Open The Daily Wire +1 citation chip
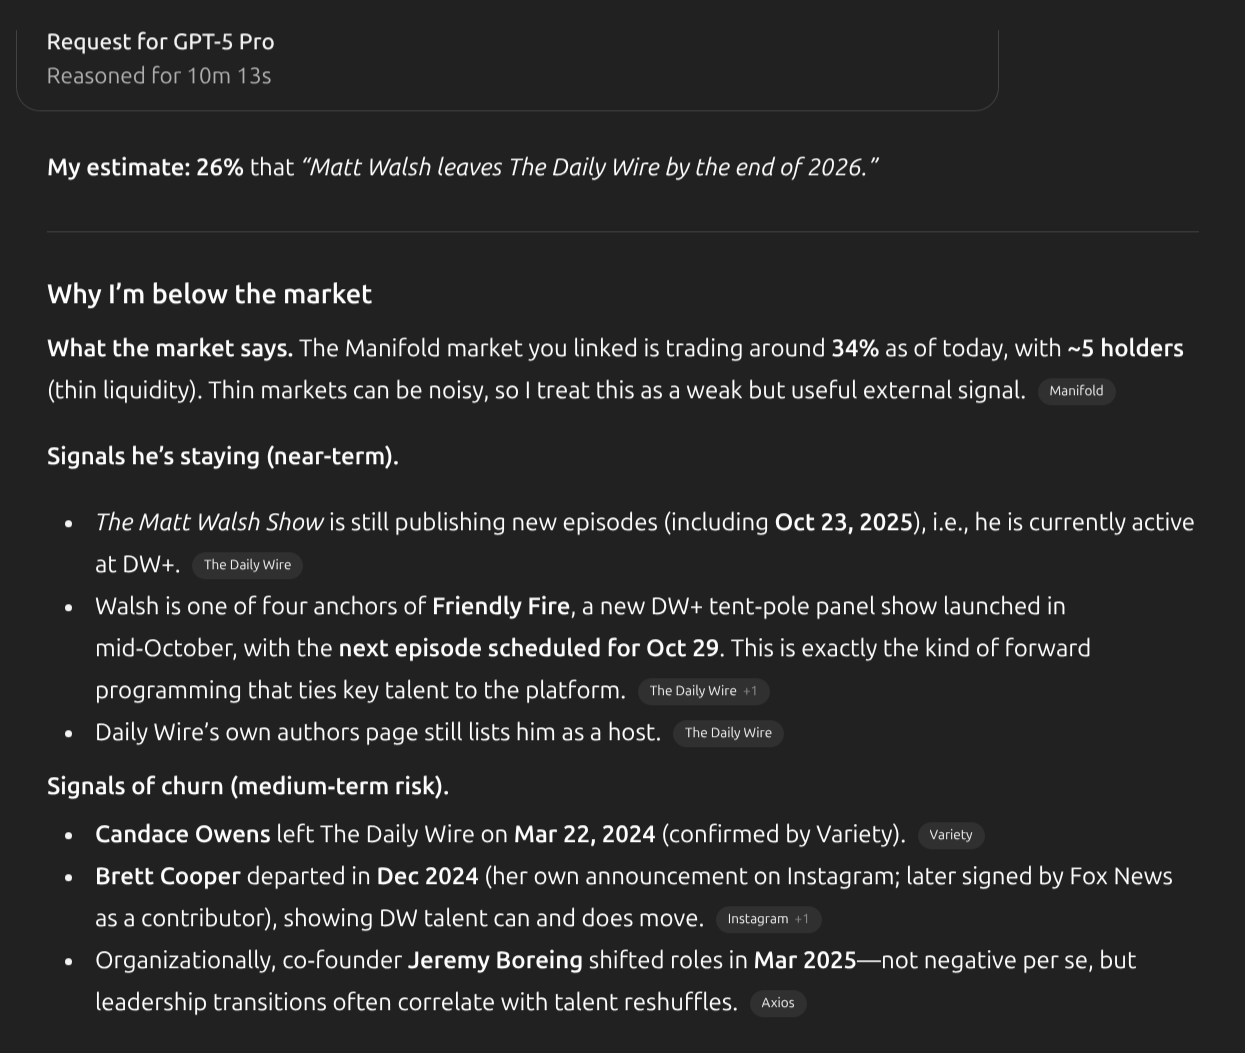 tap(703, 691)
